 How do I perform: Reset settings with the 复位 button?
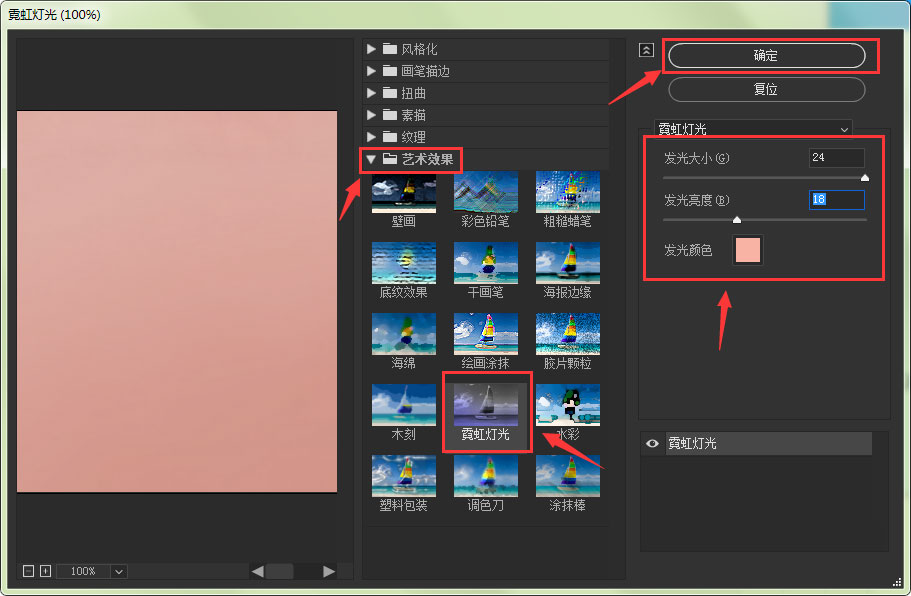click(x=766, y=90)
